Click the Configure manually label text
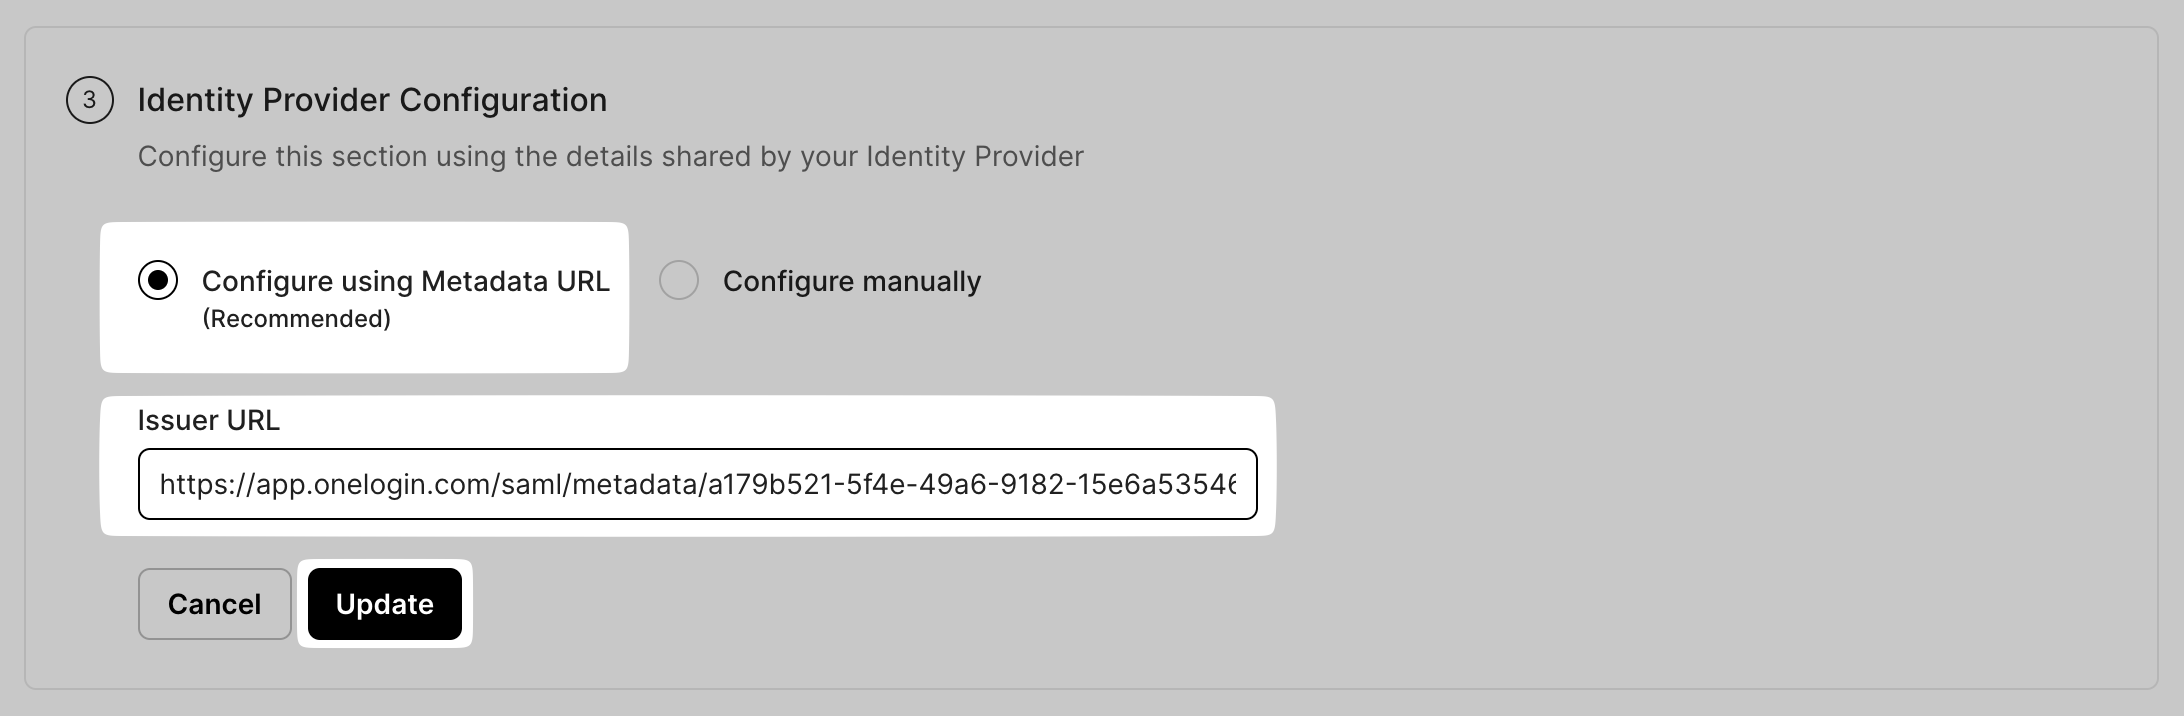Image resolution: width=2184 pixels, height=716 pixels. [x=849, y=281]
